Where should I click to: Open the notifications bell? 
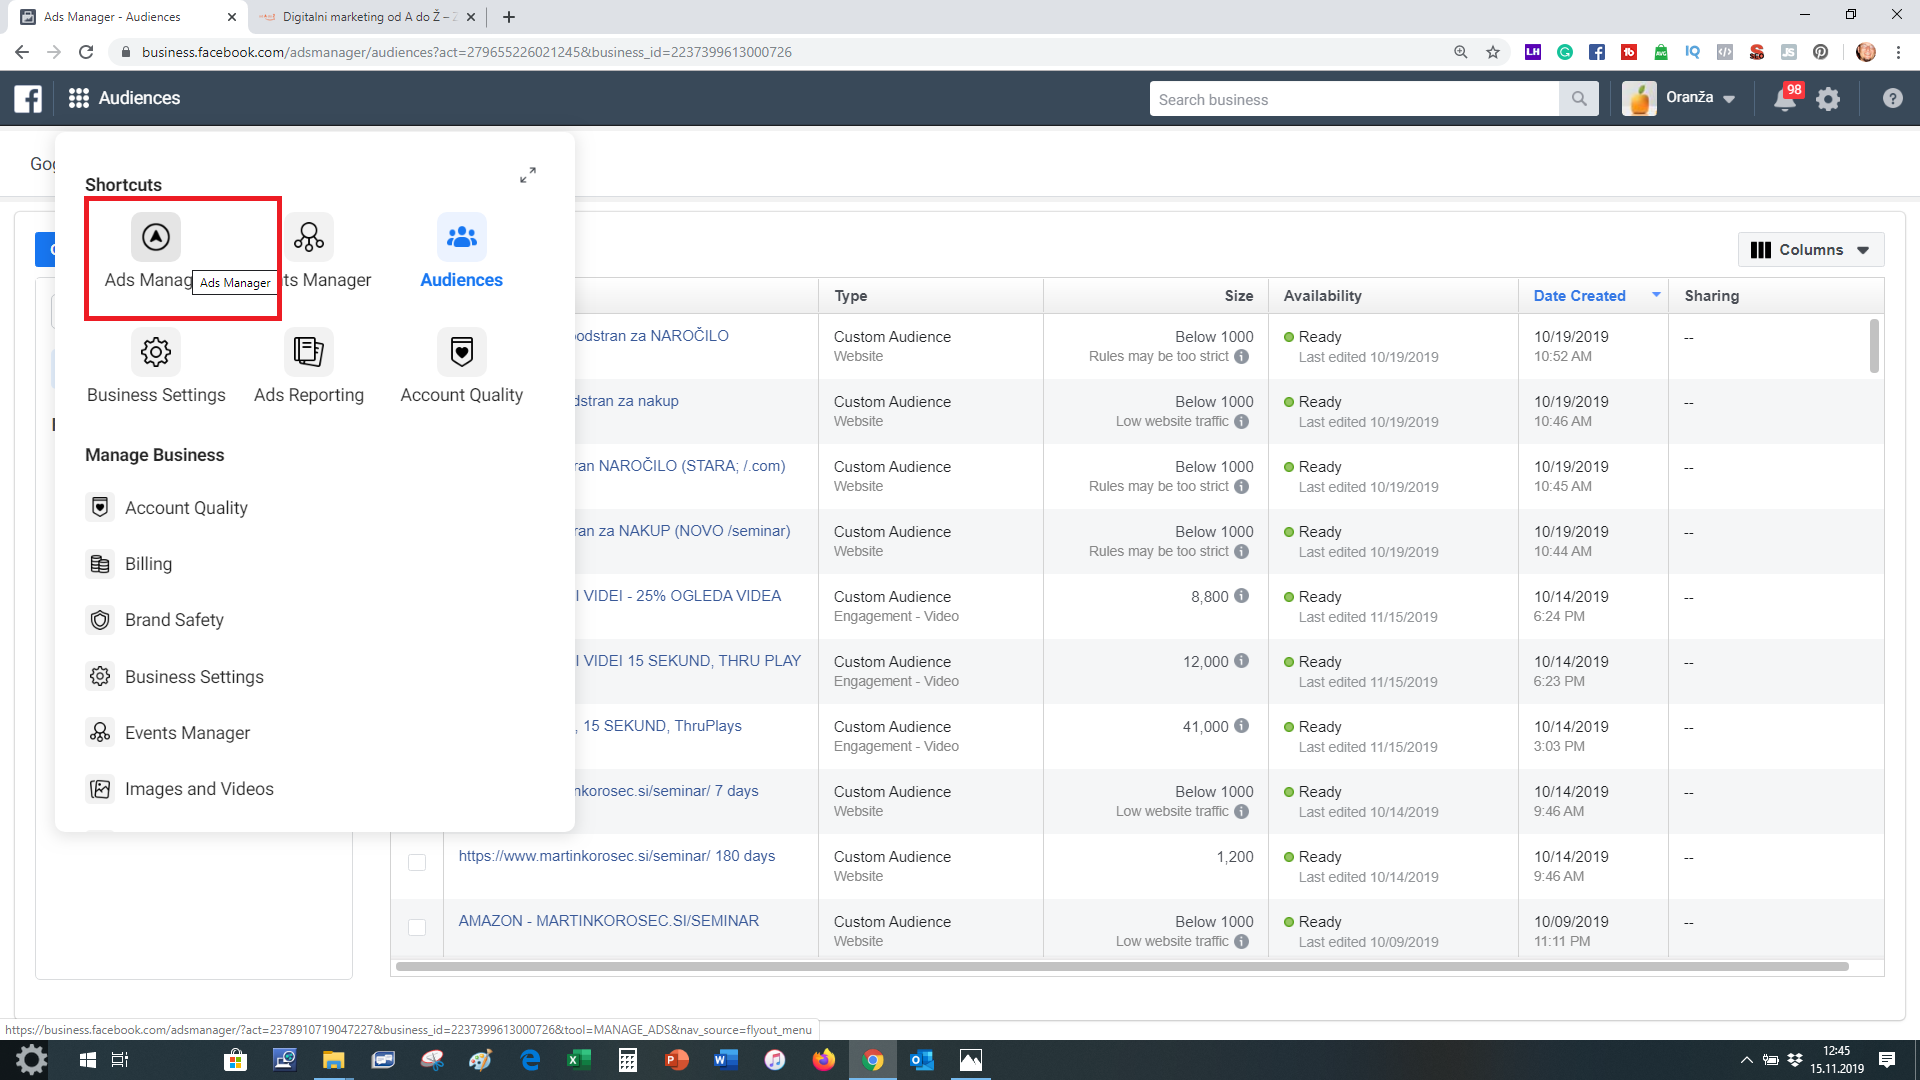1785,98
